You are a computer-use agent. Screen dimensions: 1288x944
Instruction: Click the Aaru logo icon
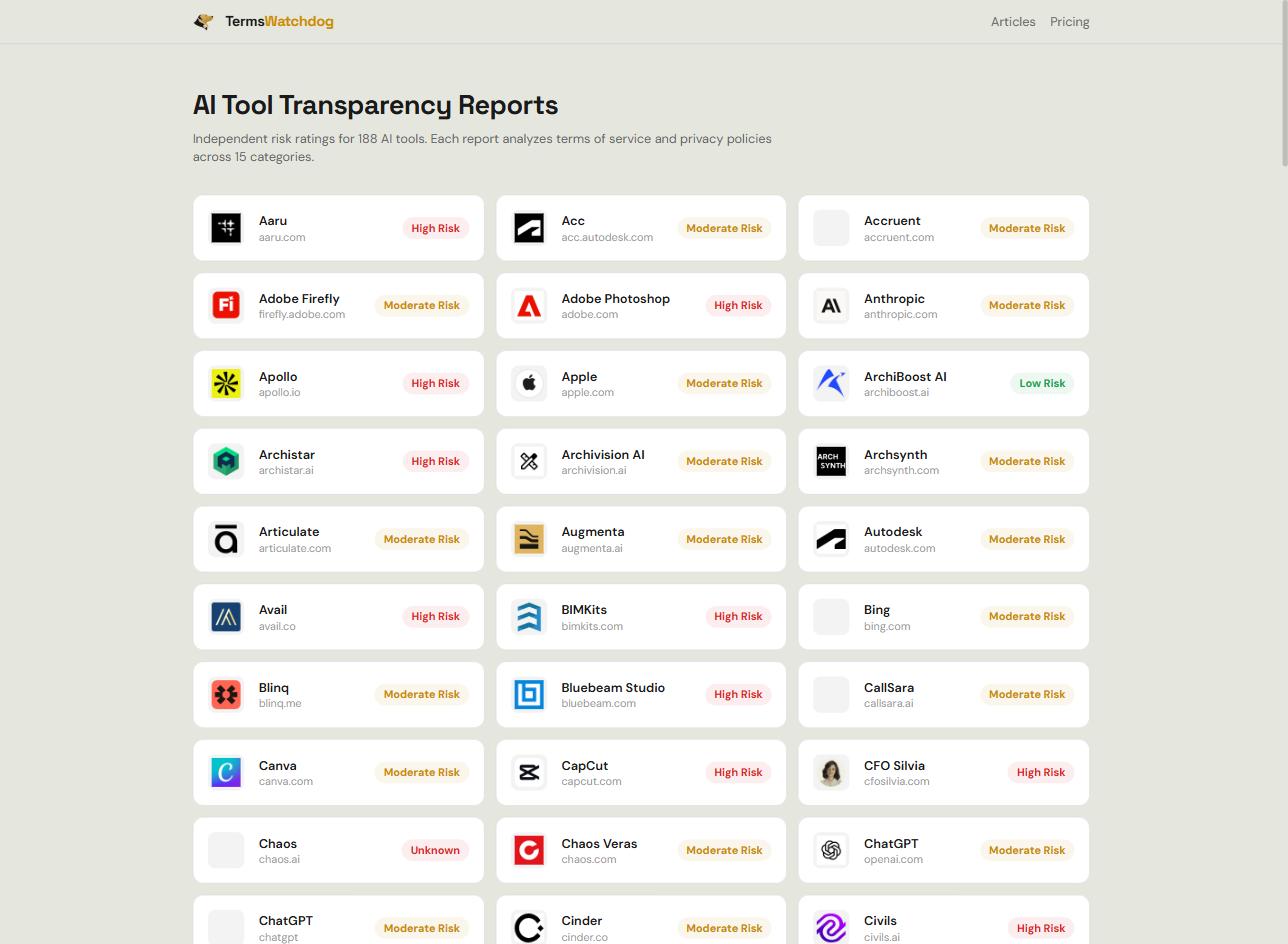click(226, 228)
